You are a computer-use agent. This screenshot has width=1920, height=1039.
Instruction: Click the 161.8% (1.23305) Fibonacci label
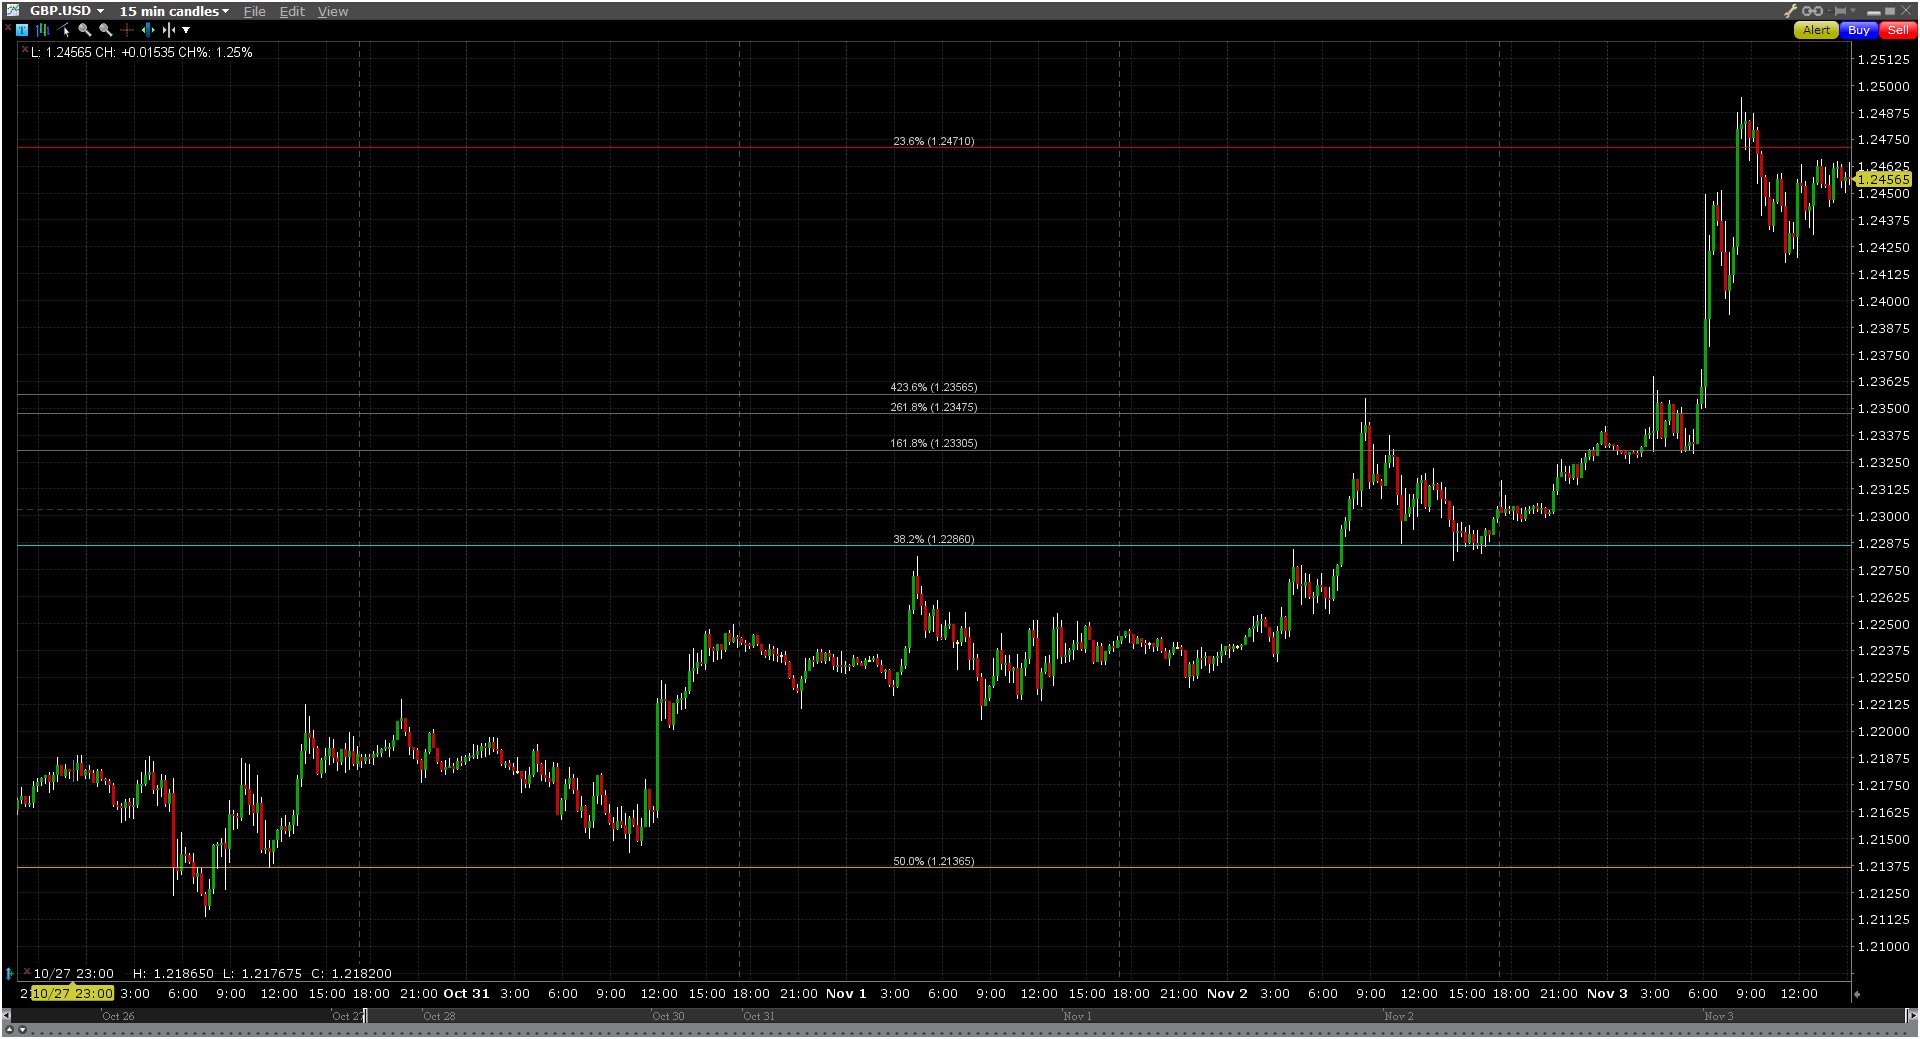pyautogui.click(x=934, y=443)
